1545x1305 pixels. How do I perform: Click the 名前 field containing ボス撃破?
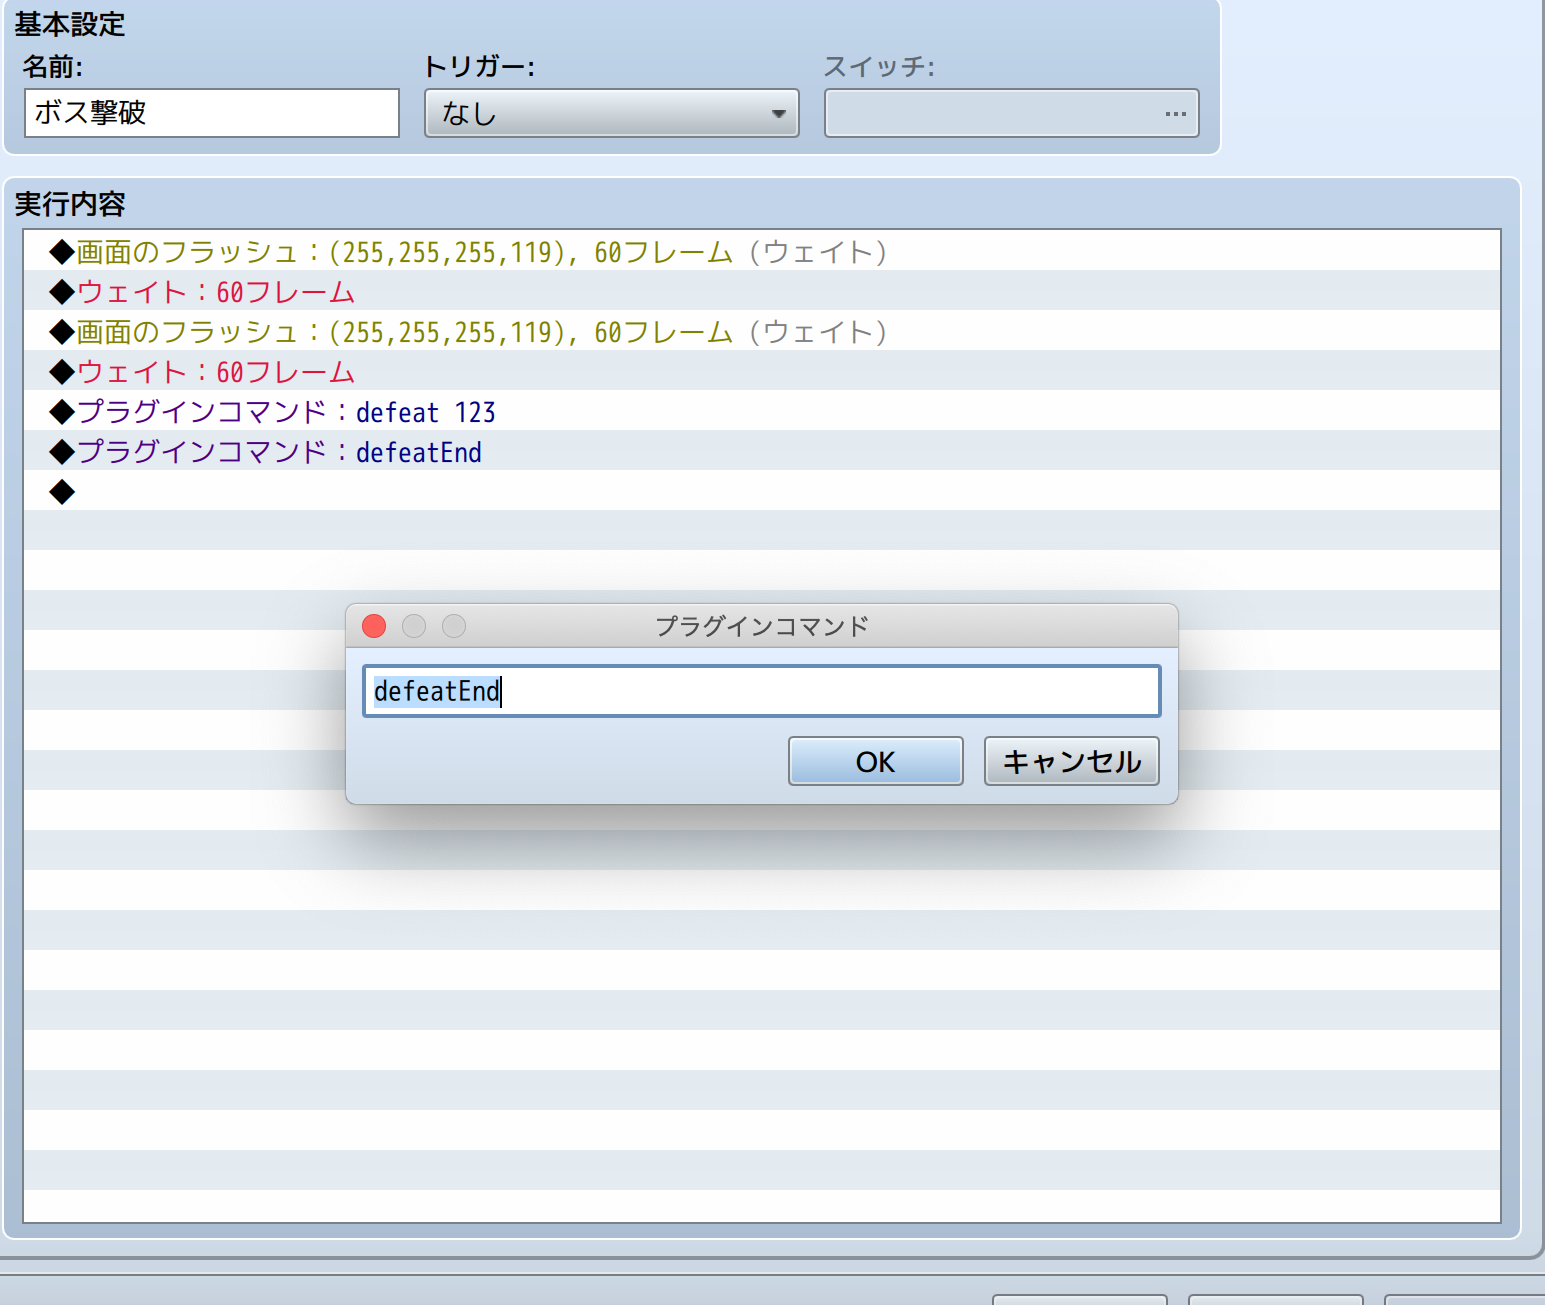(211, 114)
